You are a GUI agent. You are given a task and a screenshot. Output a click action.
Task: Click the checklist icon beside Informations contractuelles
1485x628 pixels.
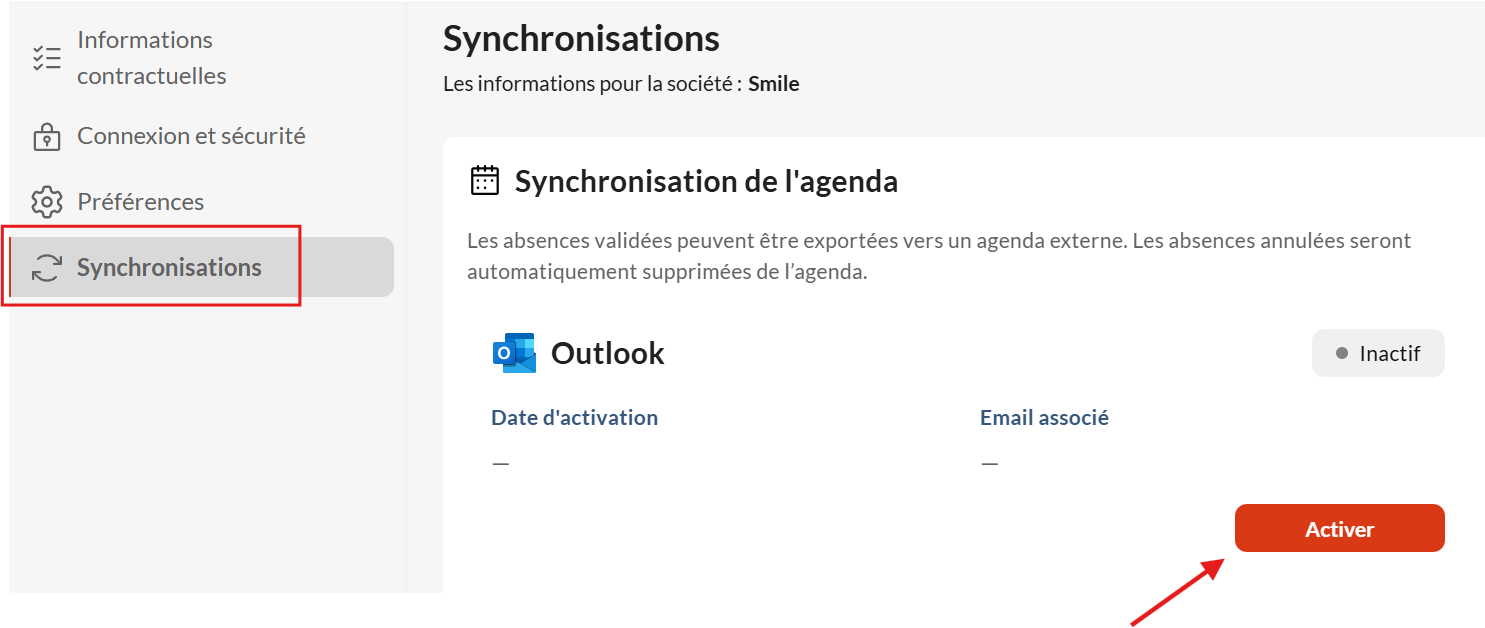46,58
